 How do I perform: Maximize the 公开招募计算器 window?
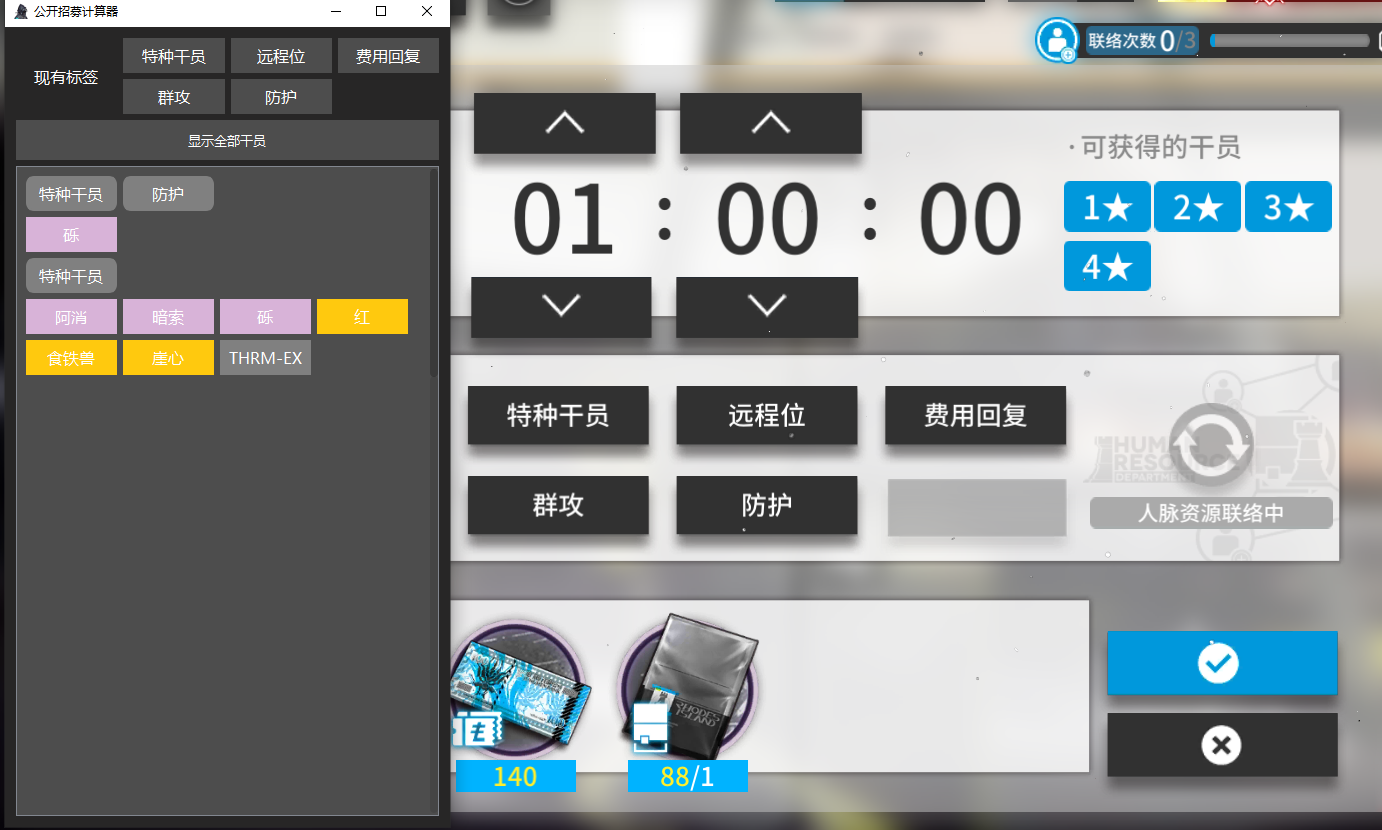coord(381,11)
